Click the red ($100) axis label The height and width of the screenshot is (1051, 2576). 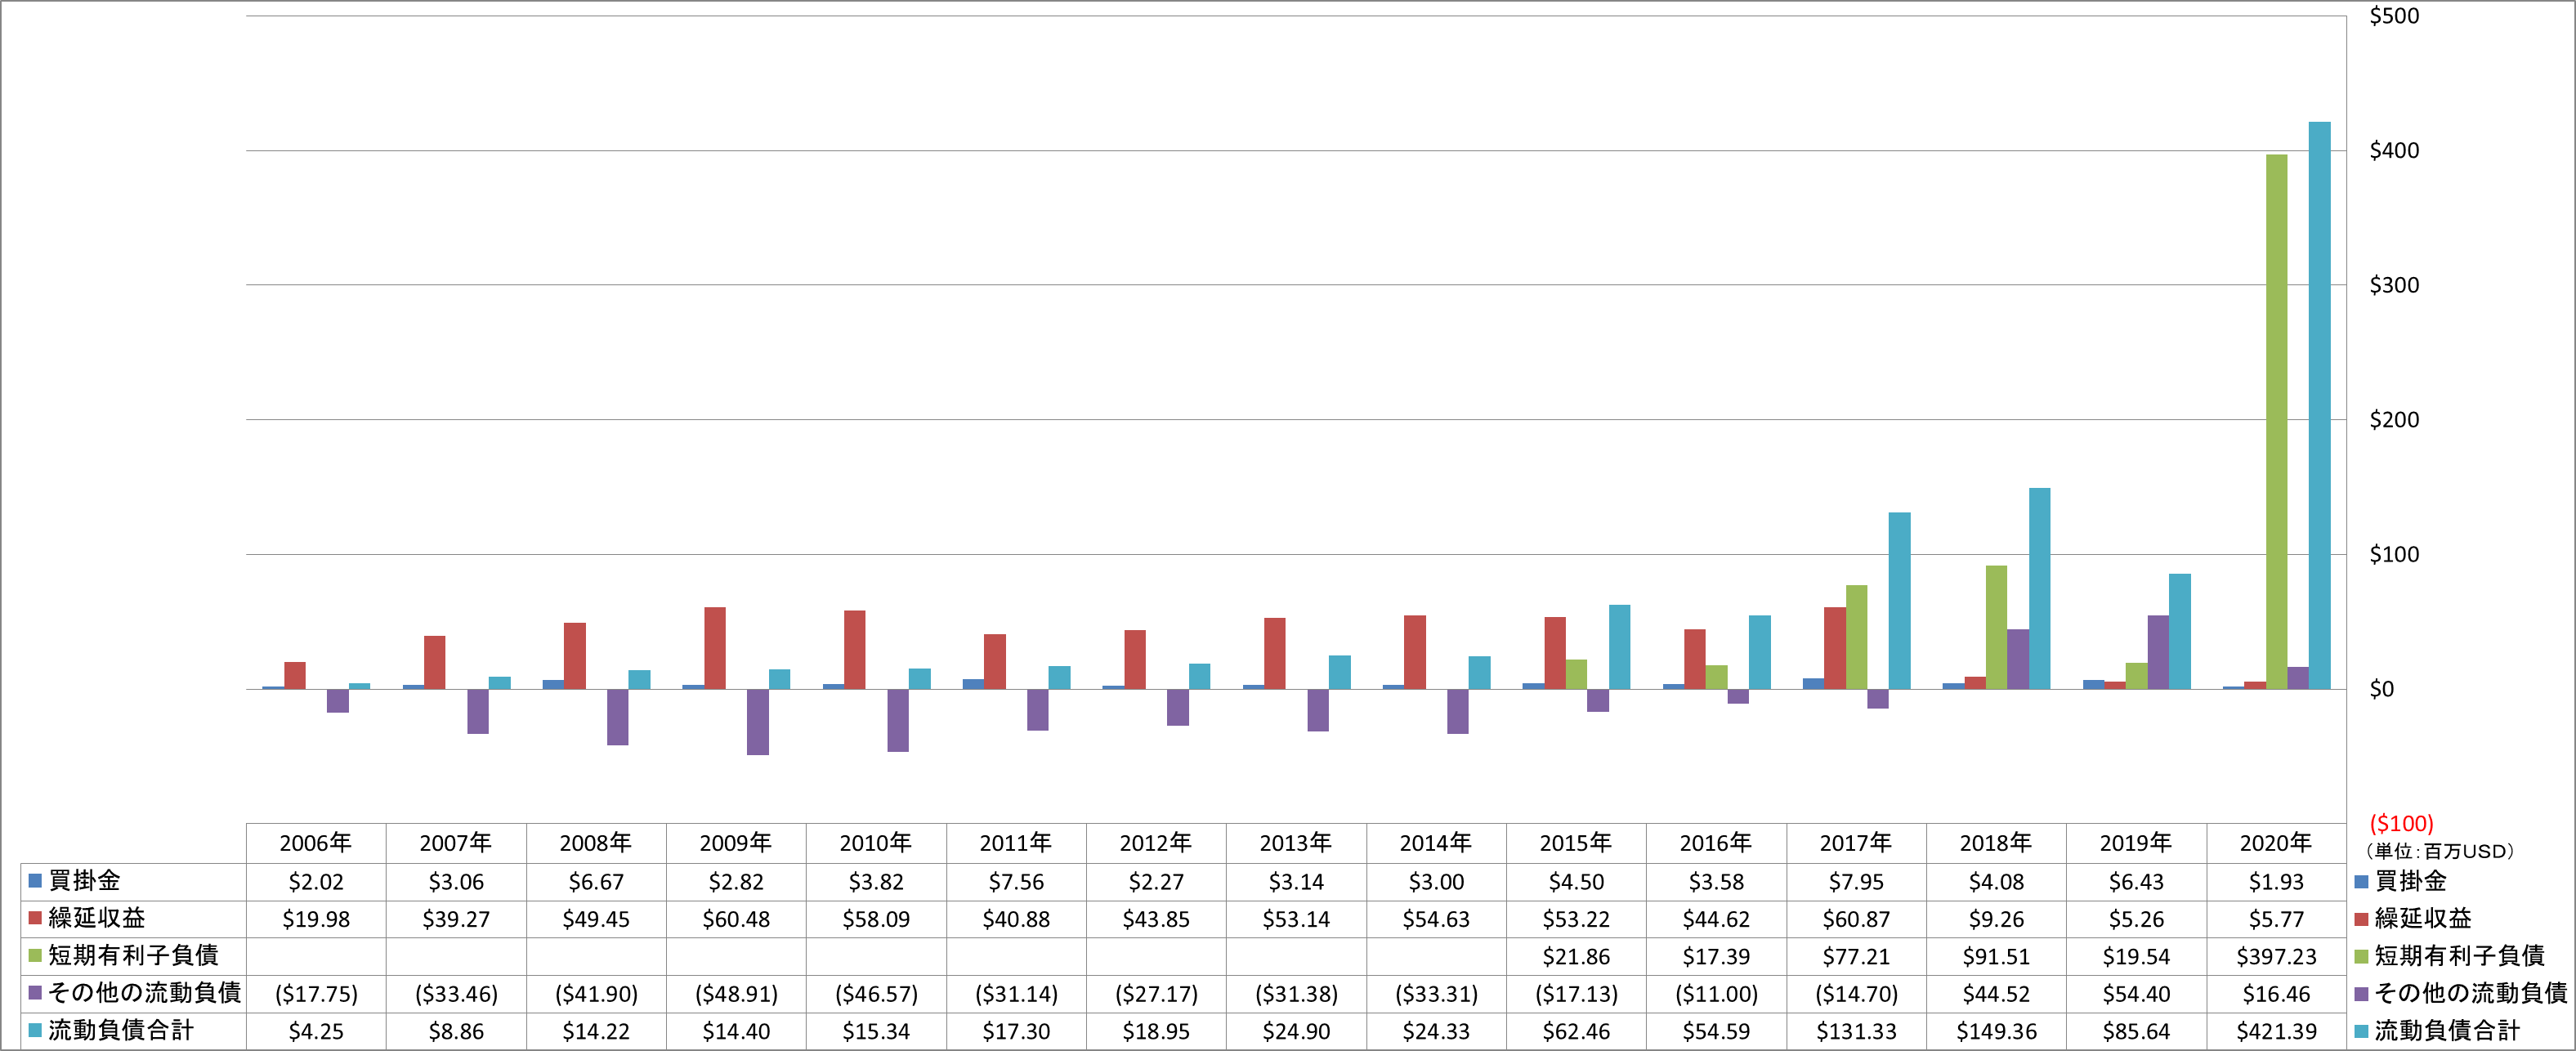point(2401,823)
